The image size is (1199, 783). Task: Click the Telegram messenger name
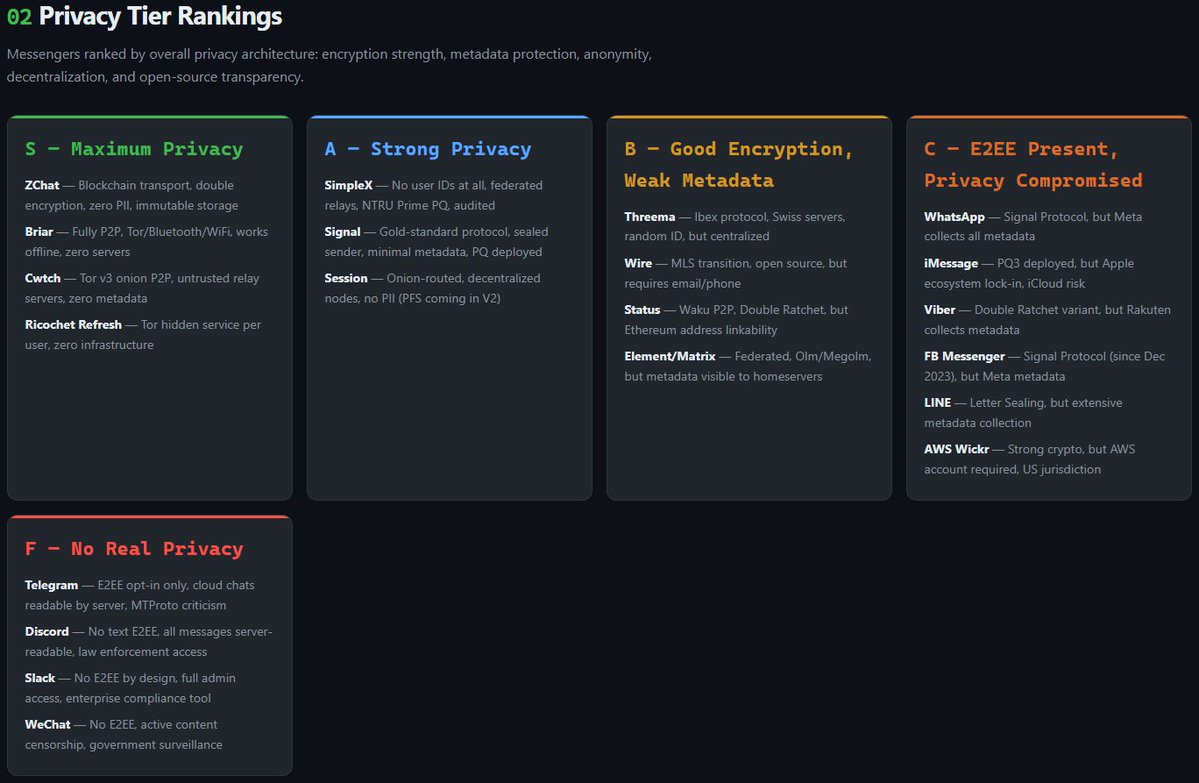(51, 586)
